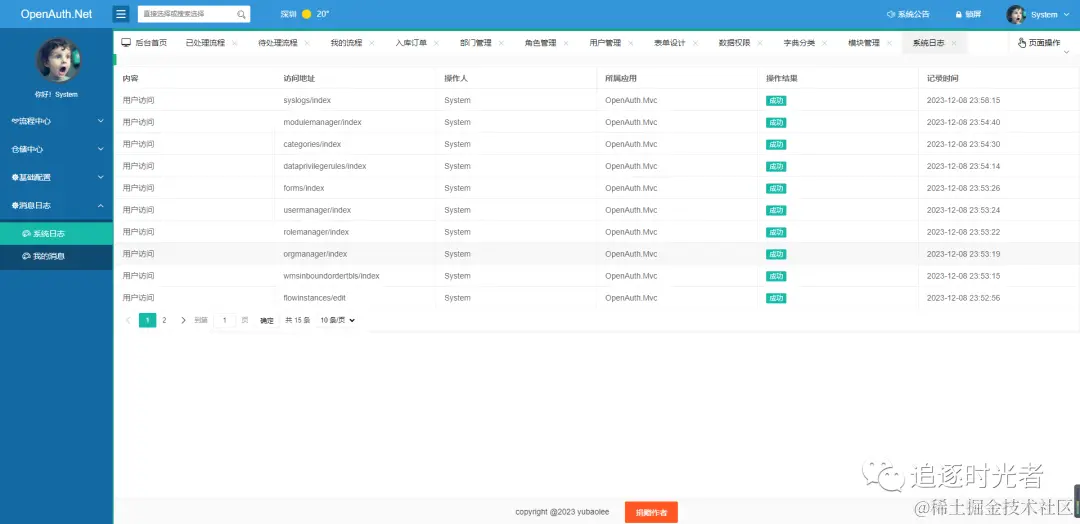The width and height of the screenshot is (1080, 524).
Task: Click the categories/index address cell
Action: pyautogui.click(x=312, y=145)
